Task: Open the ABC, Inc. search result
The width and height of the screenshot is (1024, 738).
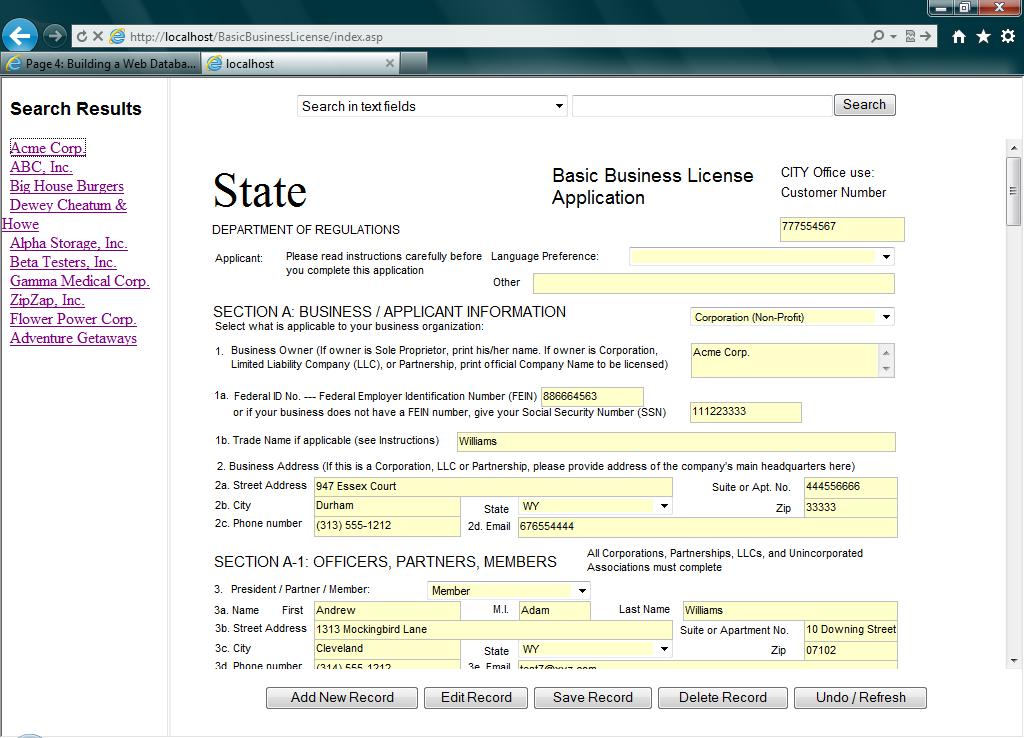Action: [40, 167]
